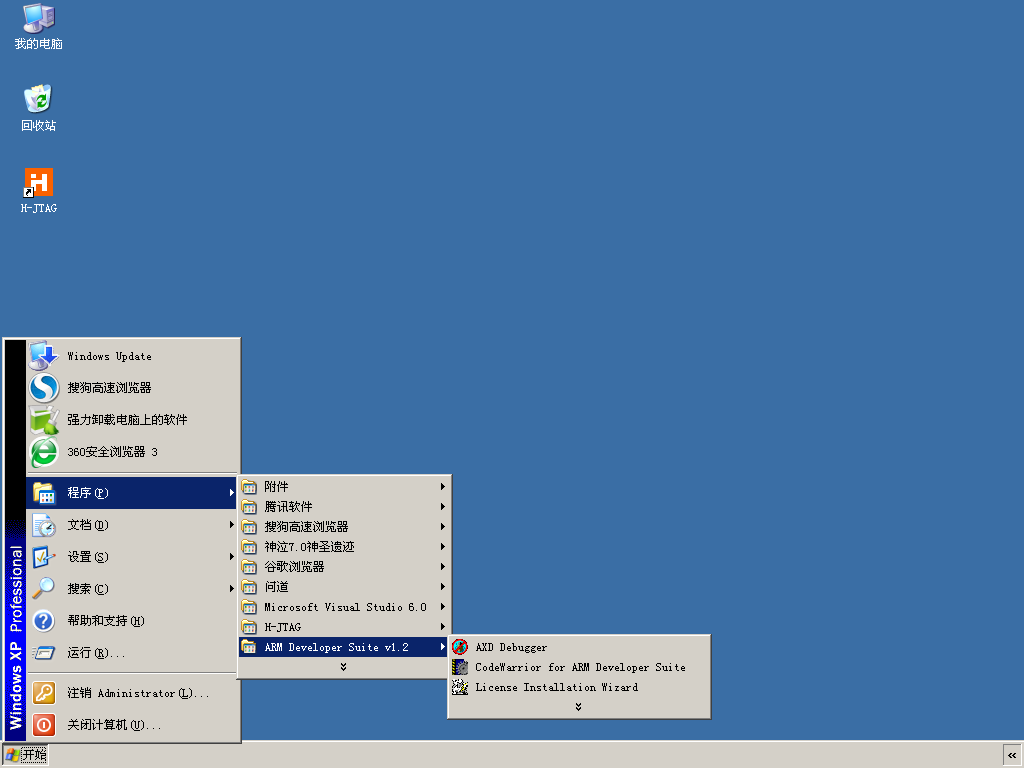Show more programs via double chevron
The width and height of the screenshot is (1024, 768).
click(x=344, y=667)
